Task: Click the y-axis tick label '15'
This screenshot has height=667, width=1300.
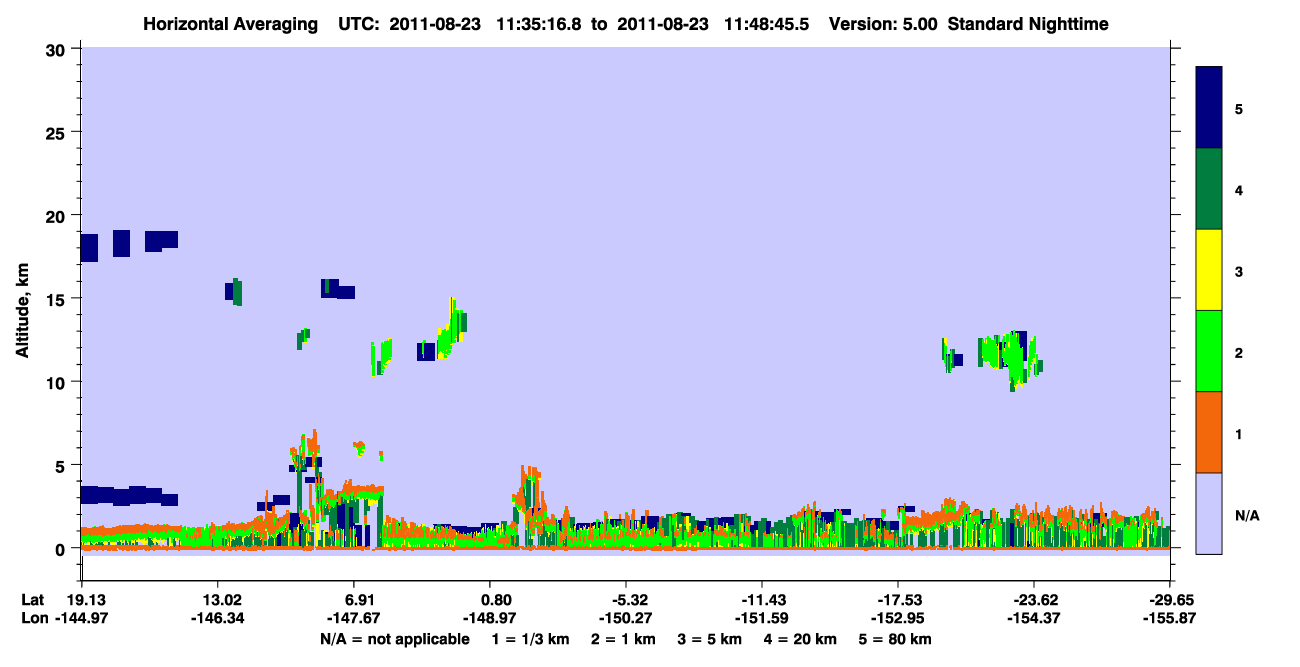Action: click(x=57, y=299)
